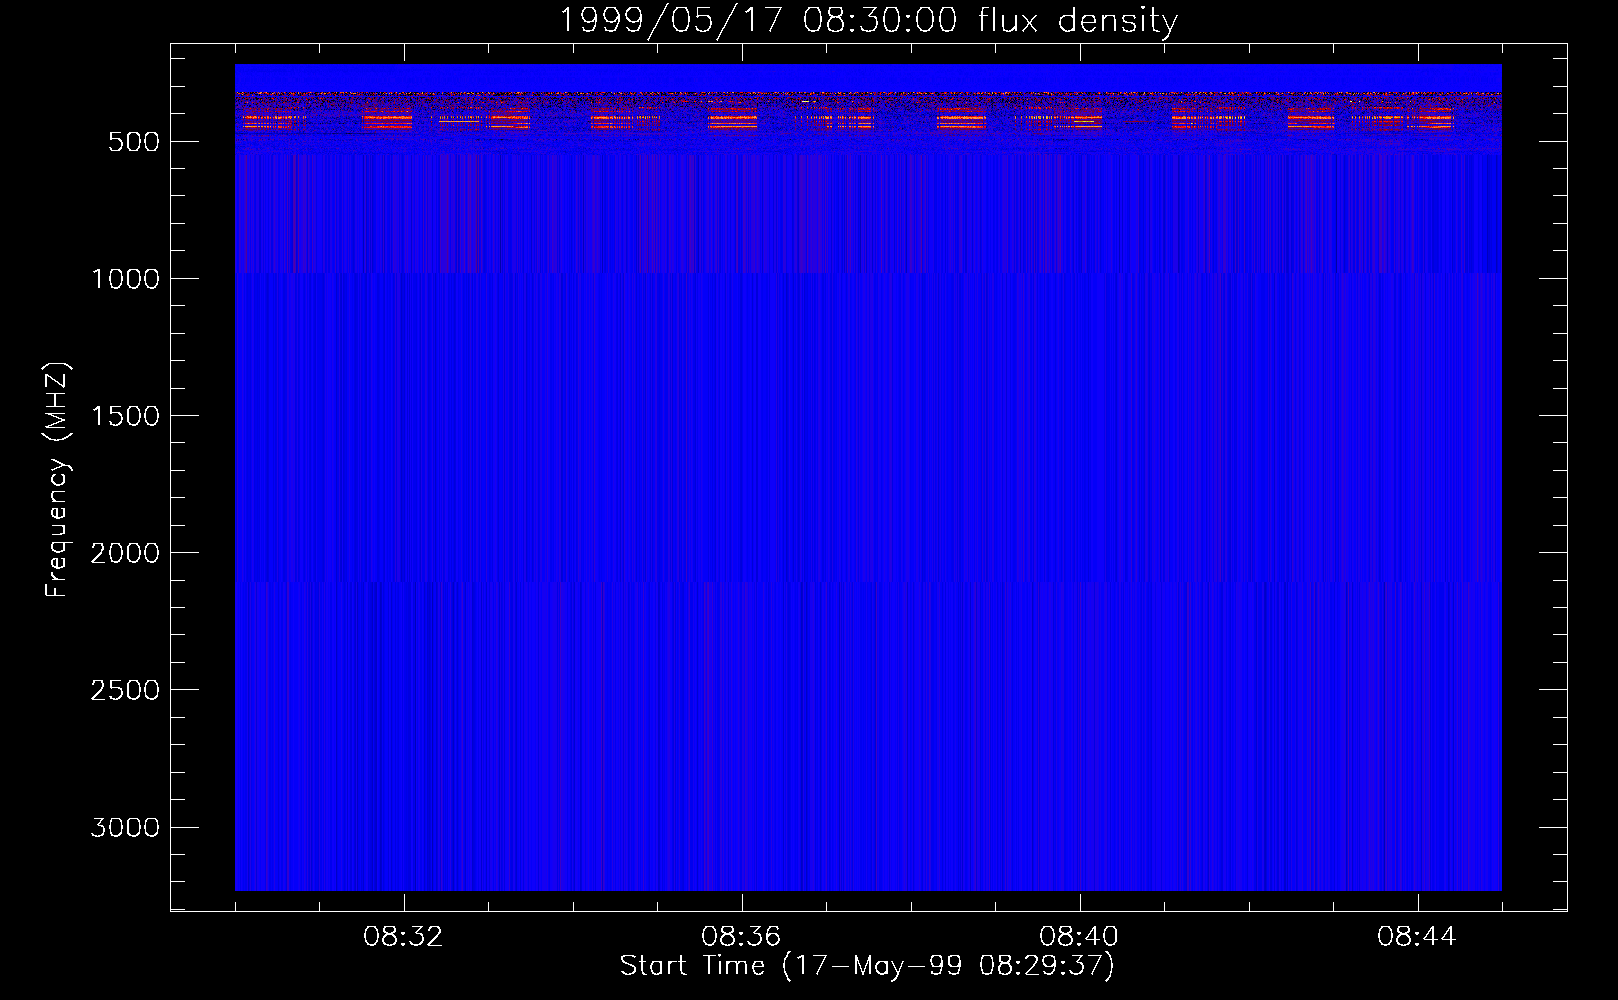Select the 08:44 time tick label
The width and height of the screenshot is (1618, 1000).
(1417, 937)
